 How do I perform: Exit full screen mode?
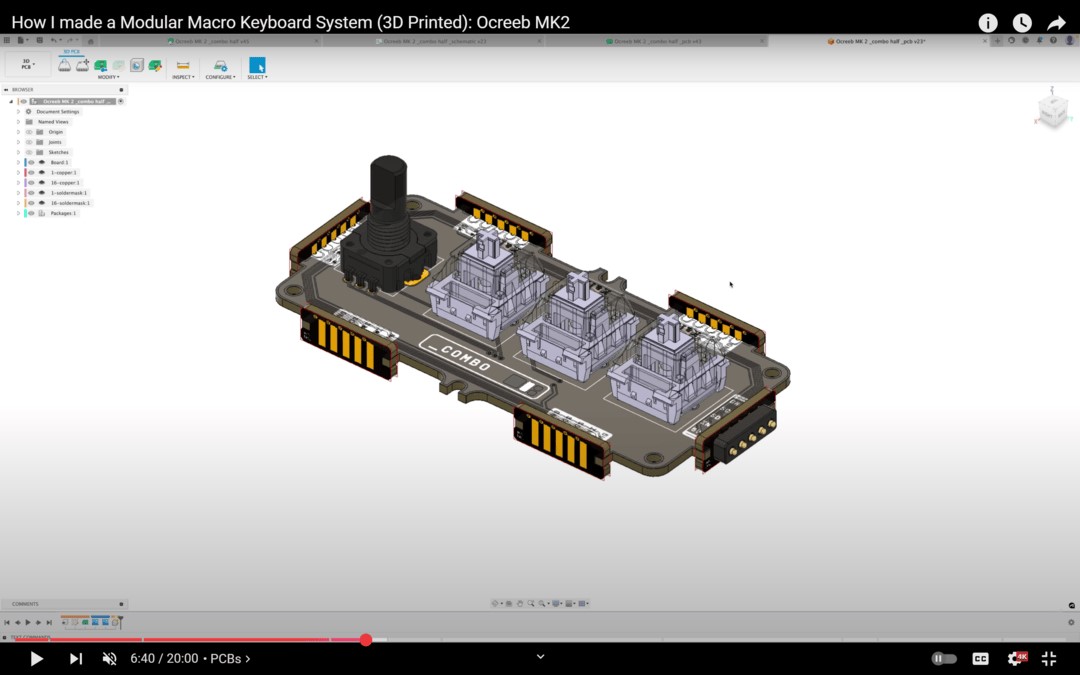tap(1049, 658)
